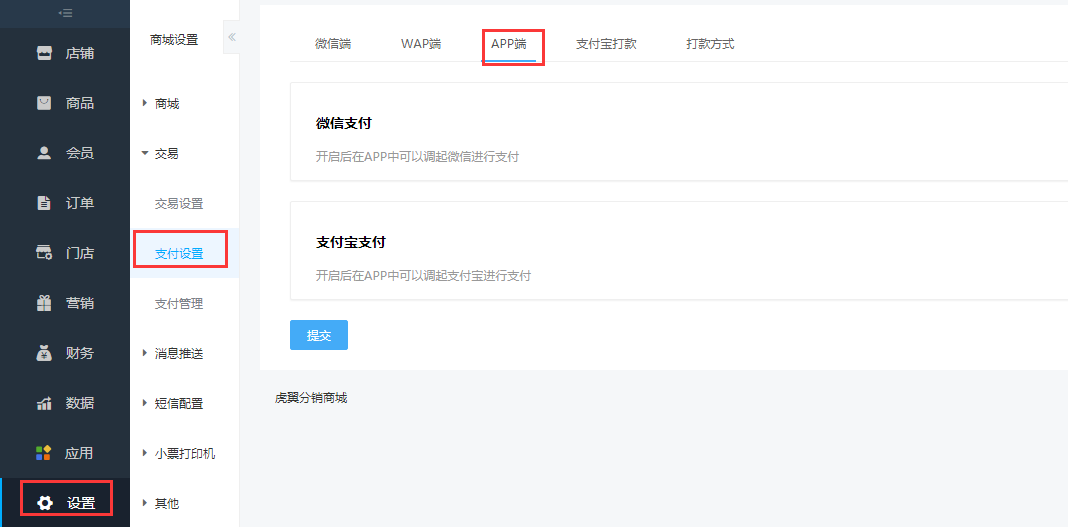This screenshot has width=1068, height=527.
Task: Click the sidebar collapse icon at top
Action: (65, 13)
